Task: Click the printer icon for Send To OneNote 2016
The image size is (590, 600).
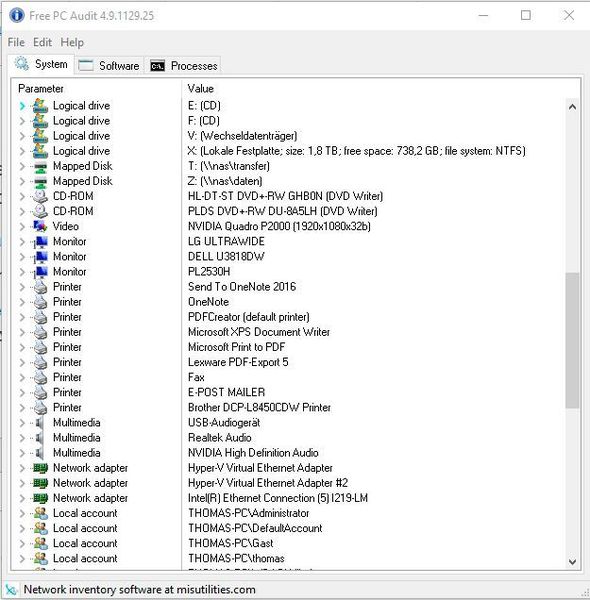Action: coord(40,287)
